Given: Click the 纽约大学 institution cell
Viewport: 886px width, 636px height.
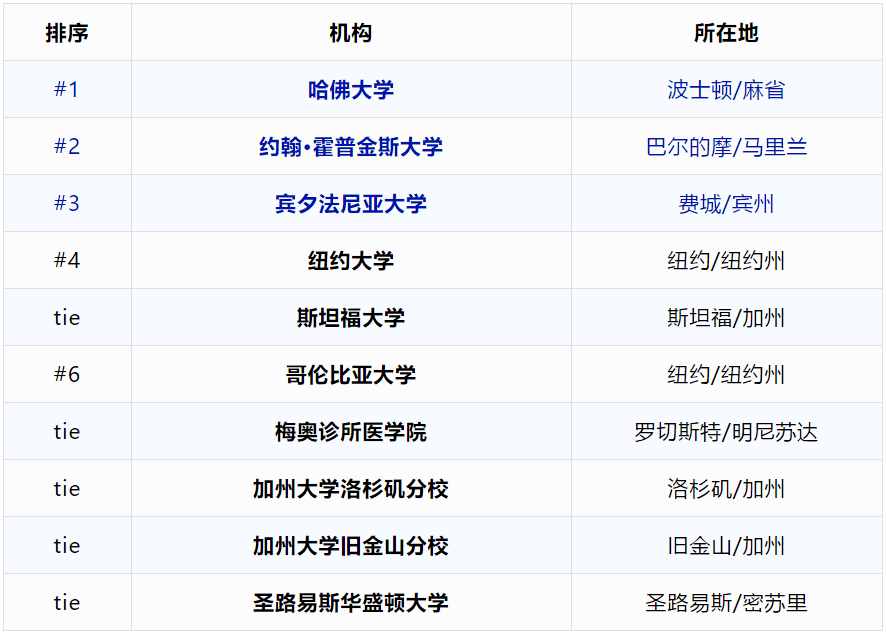Looking at the screenshot, I should (351, 261).
